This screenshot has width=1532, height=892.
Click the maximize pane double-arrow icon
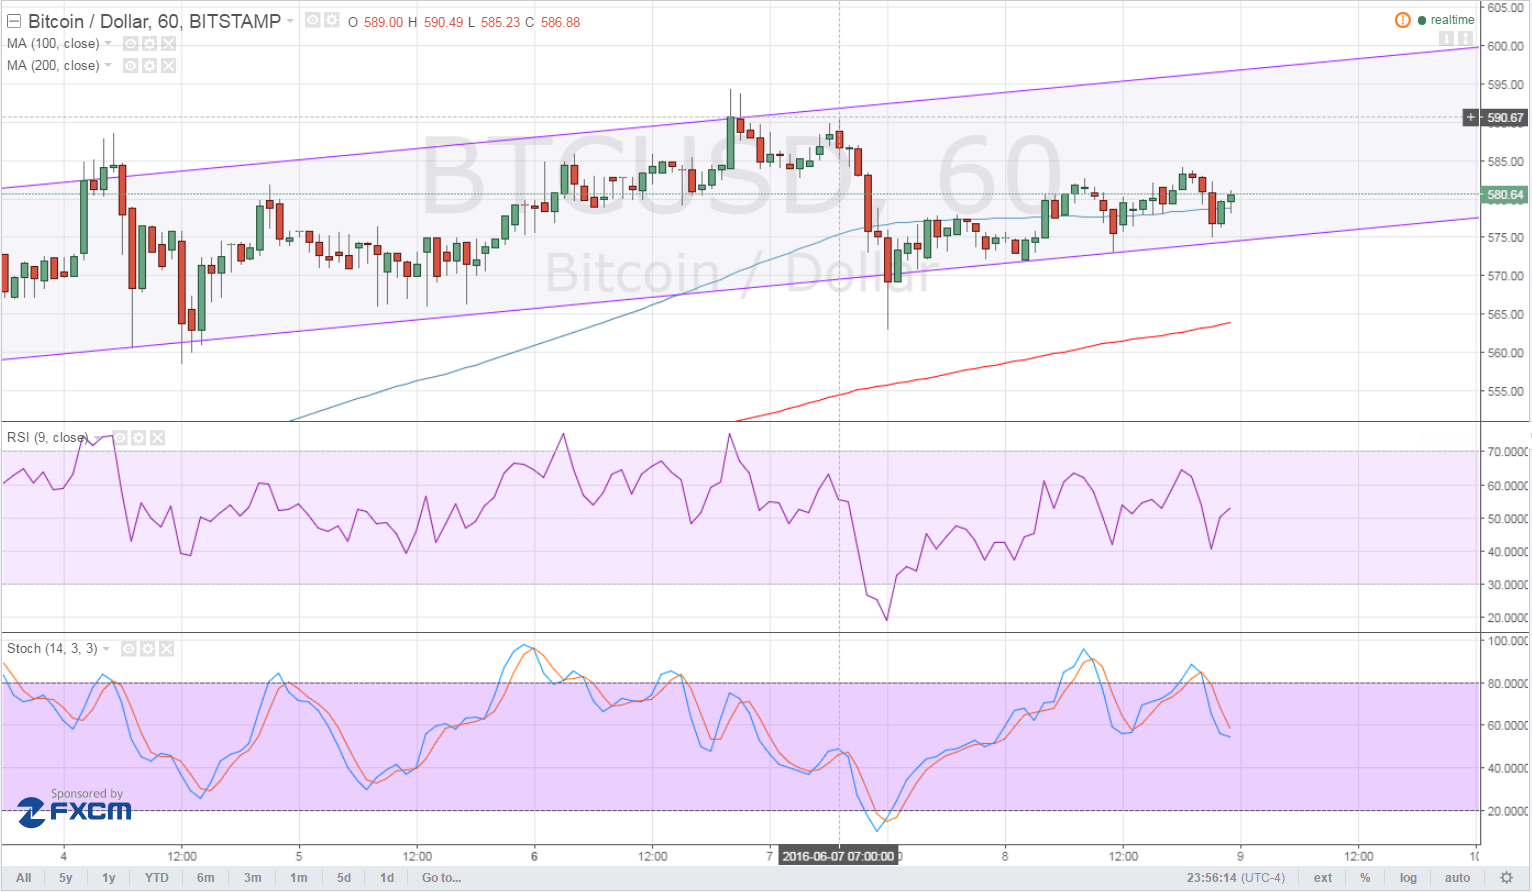pyautogui.click(x=1466, y=39)
